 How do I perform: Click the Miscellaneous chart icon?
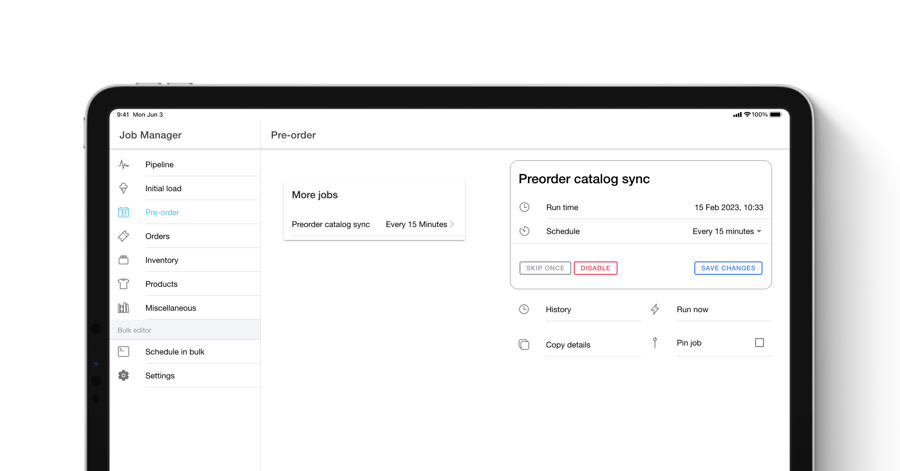[124, 308]
